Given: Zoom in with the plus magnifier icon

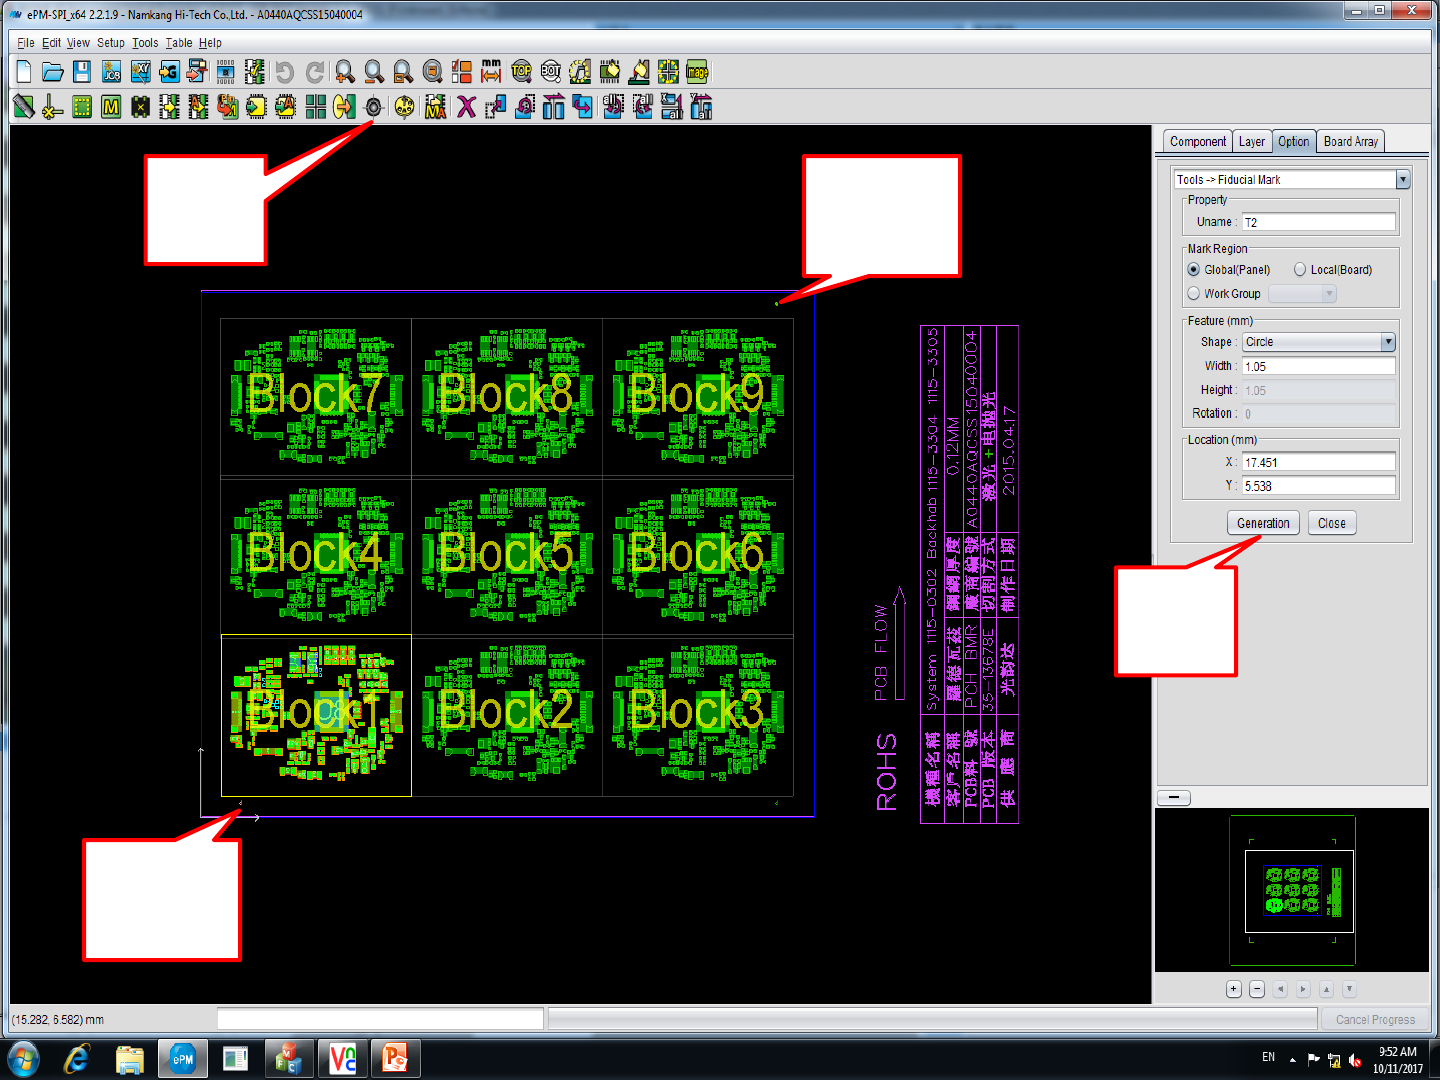Looking at the screenshot, I should 345,72.
